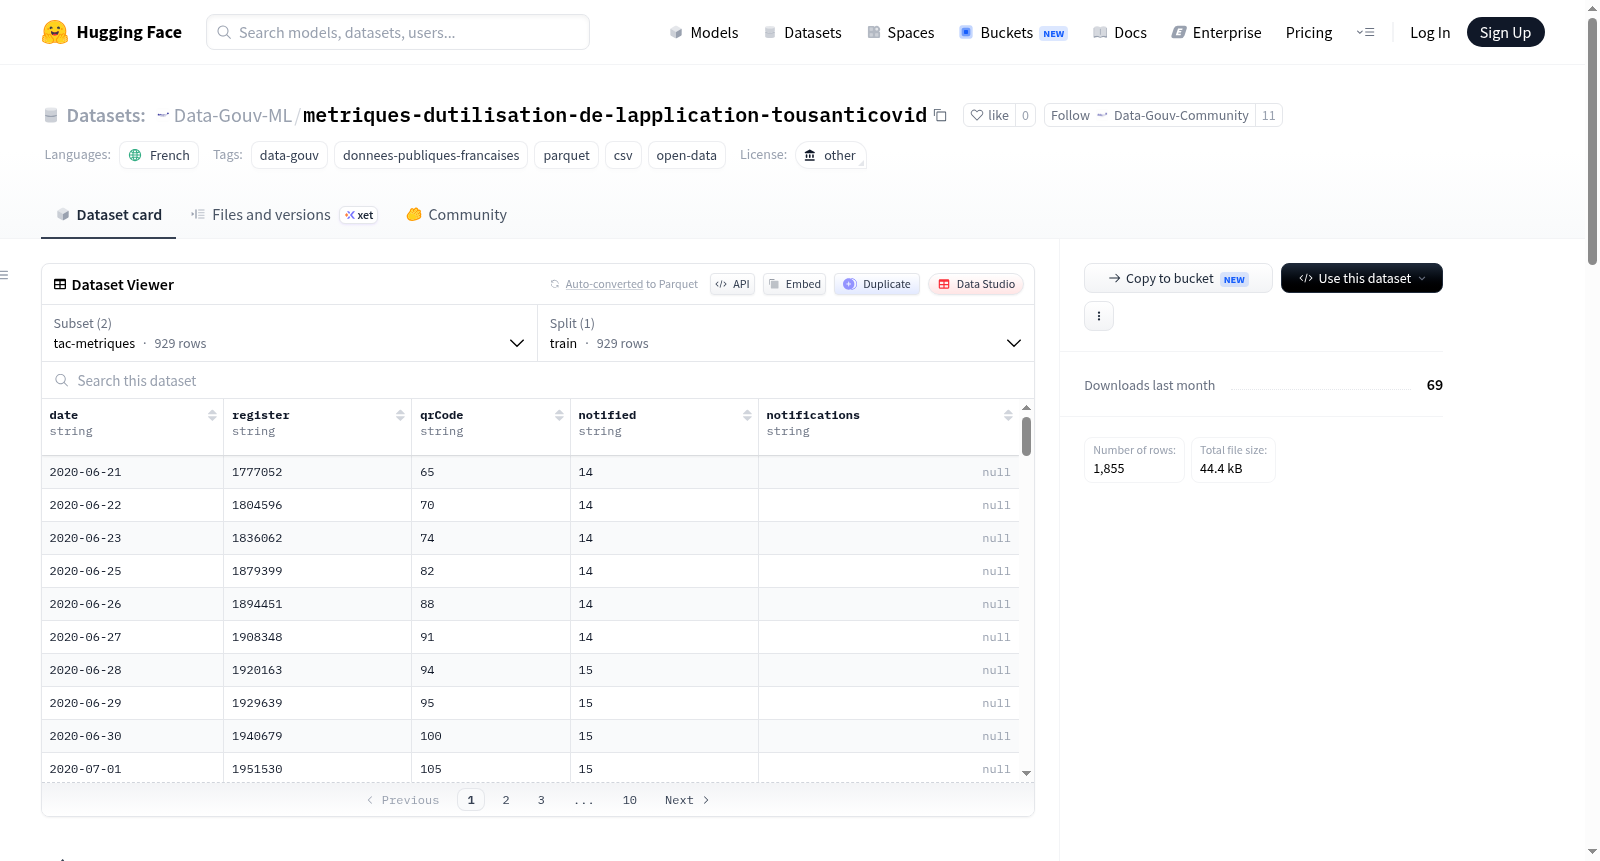Screen dimensions: 1600x861
Task: Switch to the Community tab
Action: (456, 214)
